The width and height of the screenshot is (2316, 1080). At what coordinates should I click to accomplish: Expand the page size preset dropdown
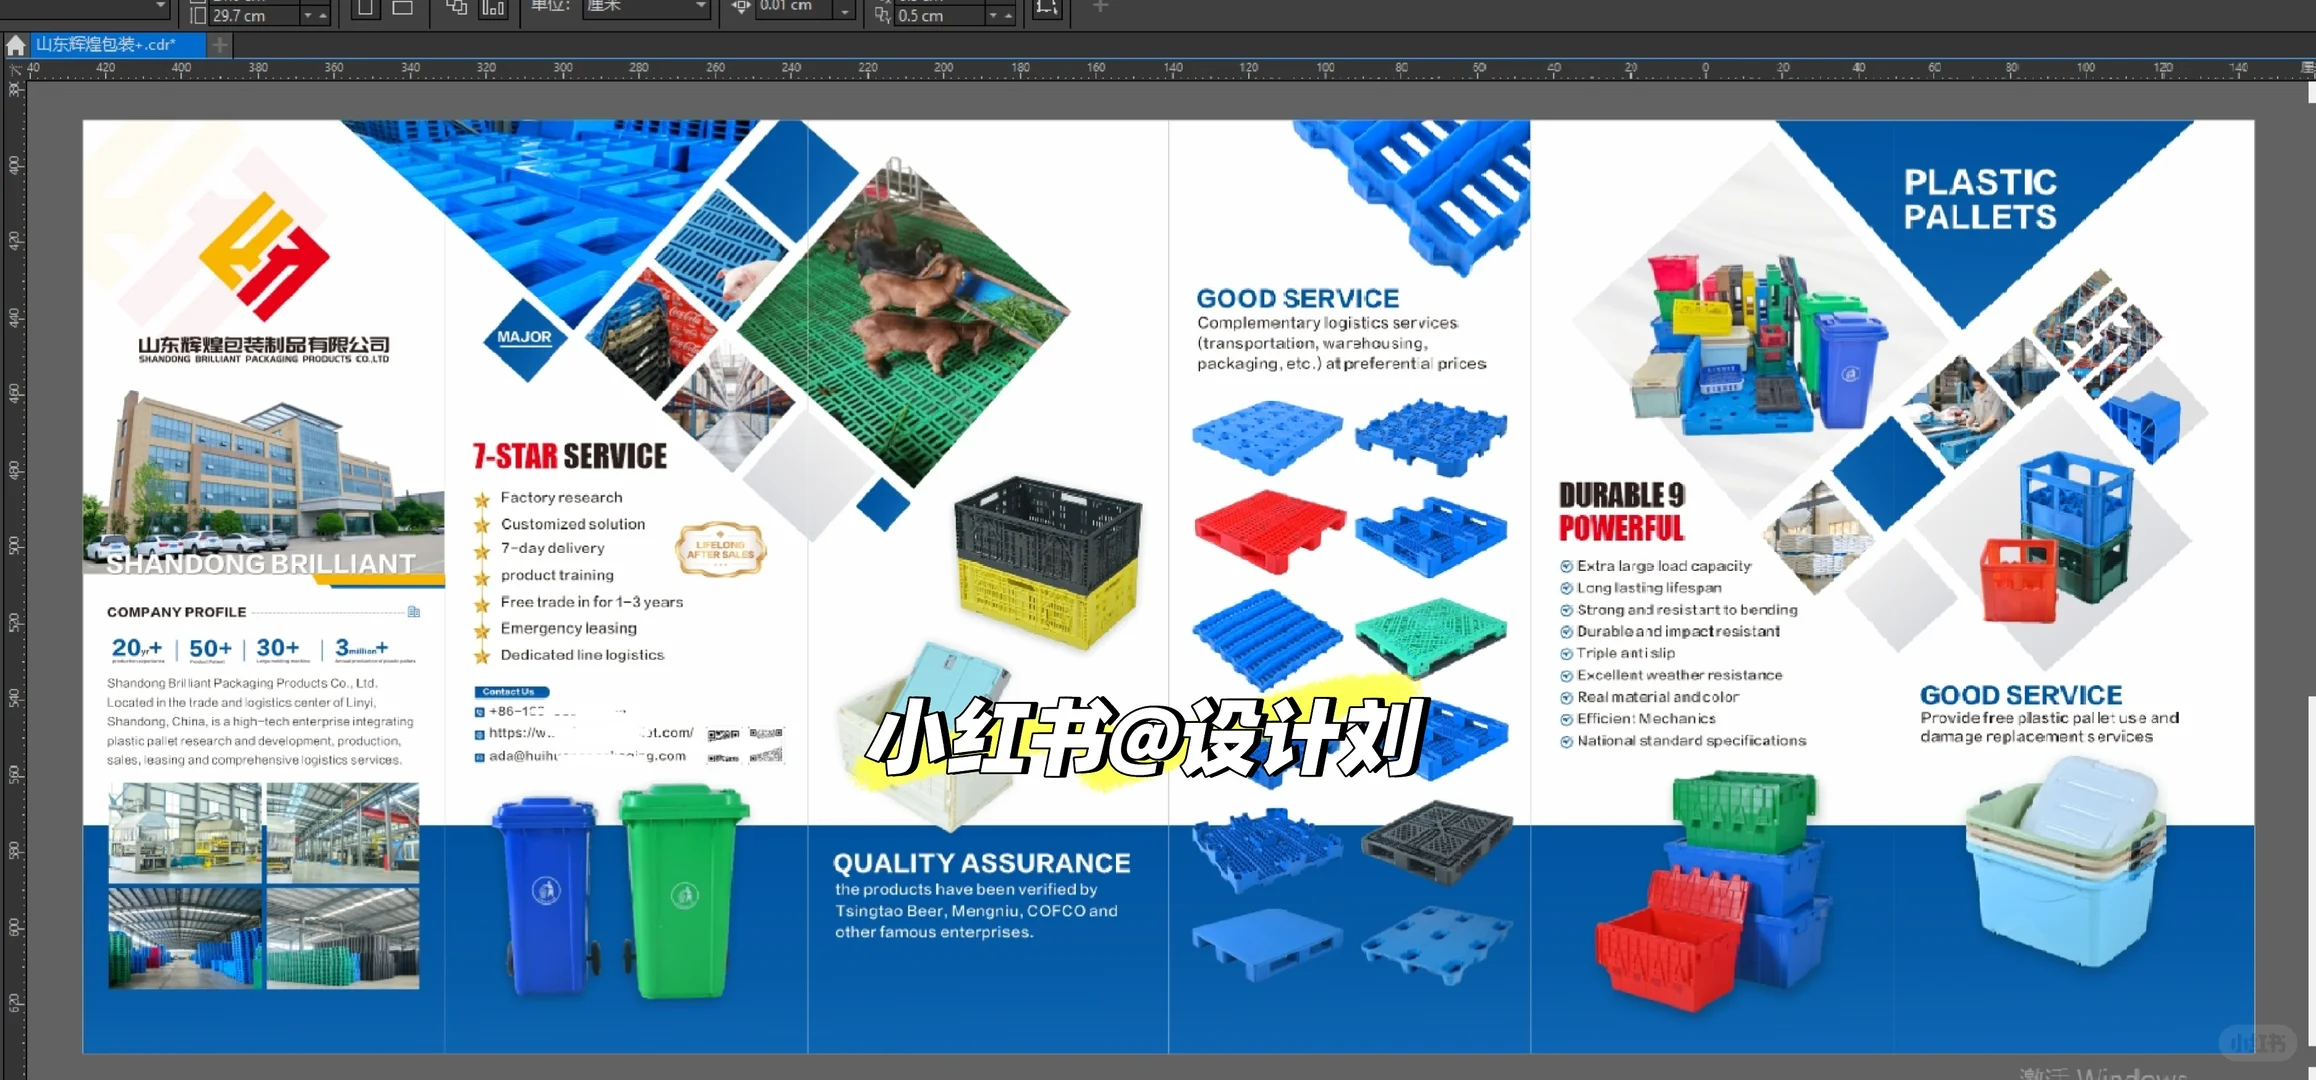coord(160,6)
